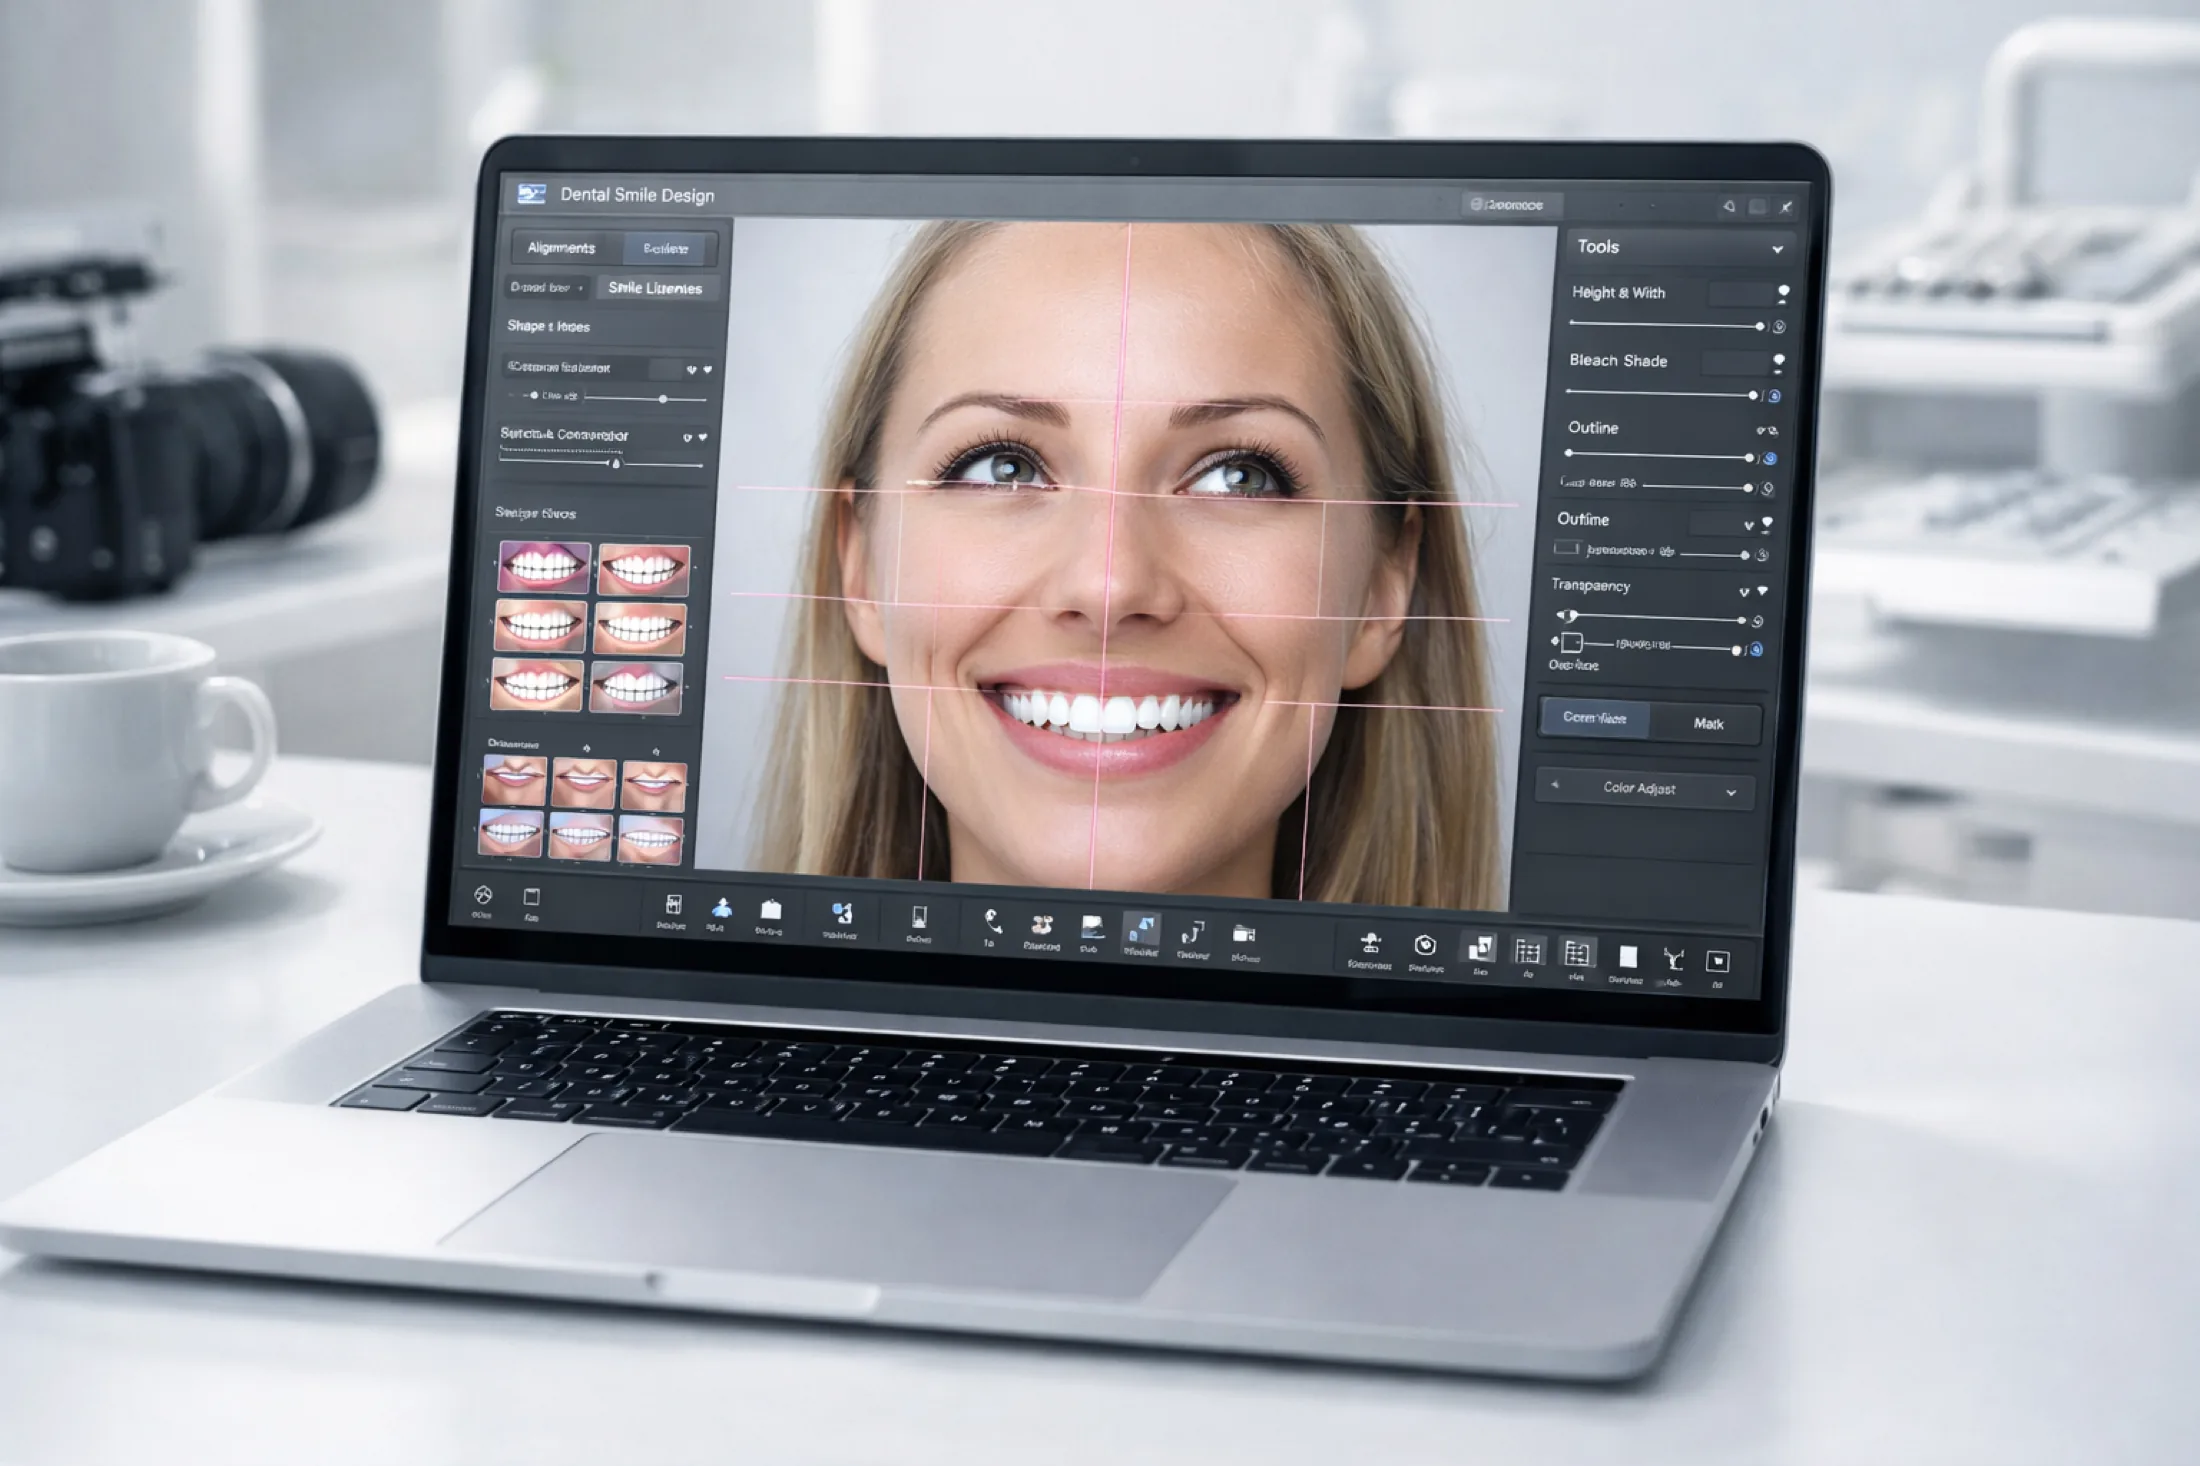Click the document calculator icon in bottom toolbar
This screenshot has height=1466, width=2200.
[x=673, y=905]
